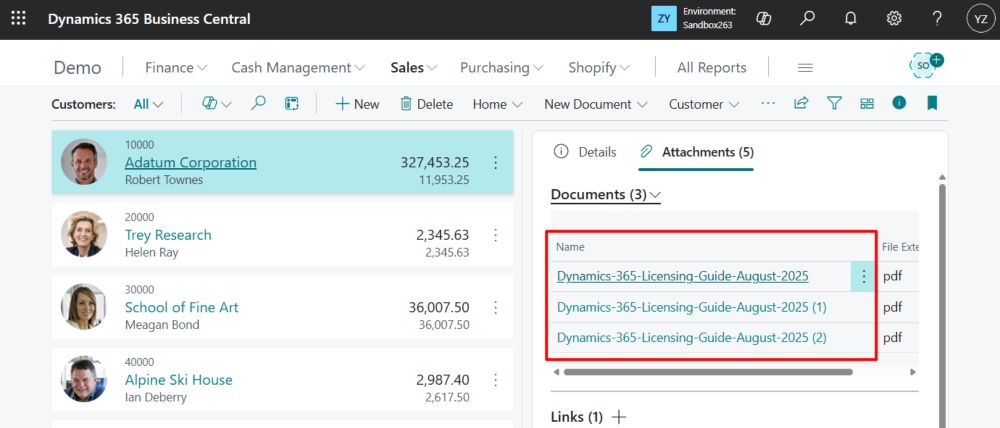Open Alpine Ski House customer
The height and width of the screenshot is (428, 1000).
point(179,380)
